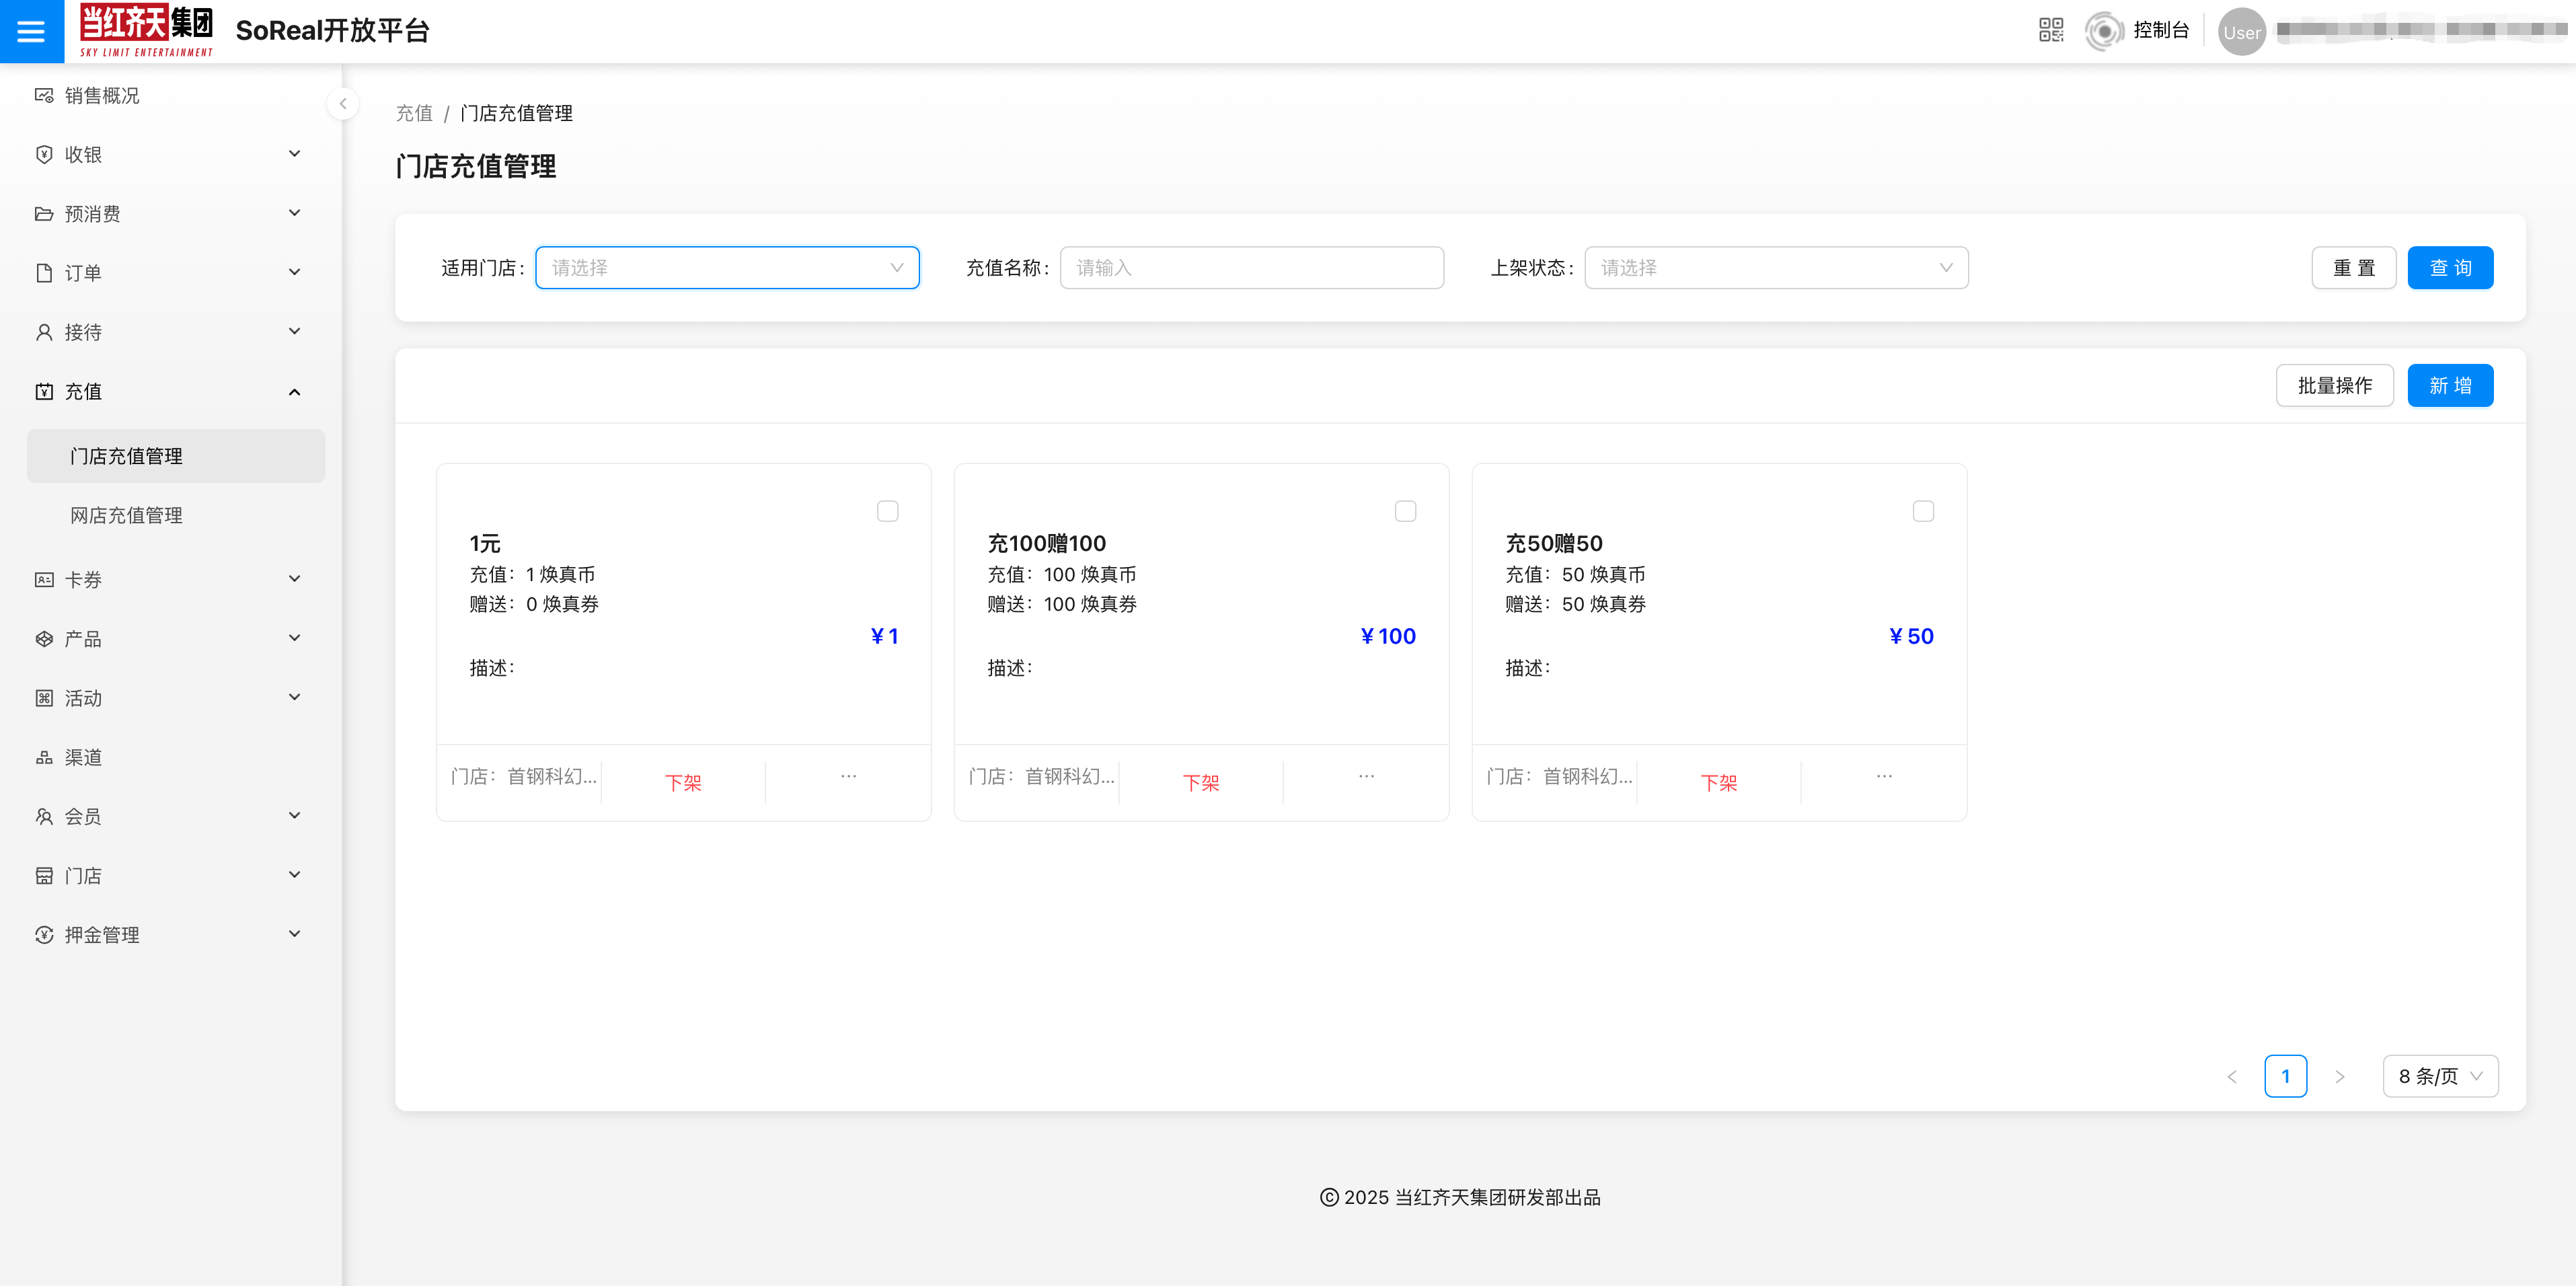Image resolution: width=2576 pixels, height=1286 pixels.
Task: Open more options on 充50赠50 card
Action: 1884,777
